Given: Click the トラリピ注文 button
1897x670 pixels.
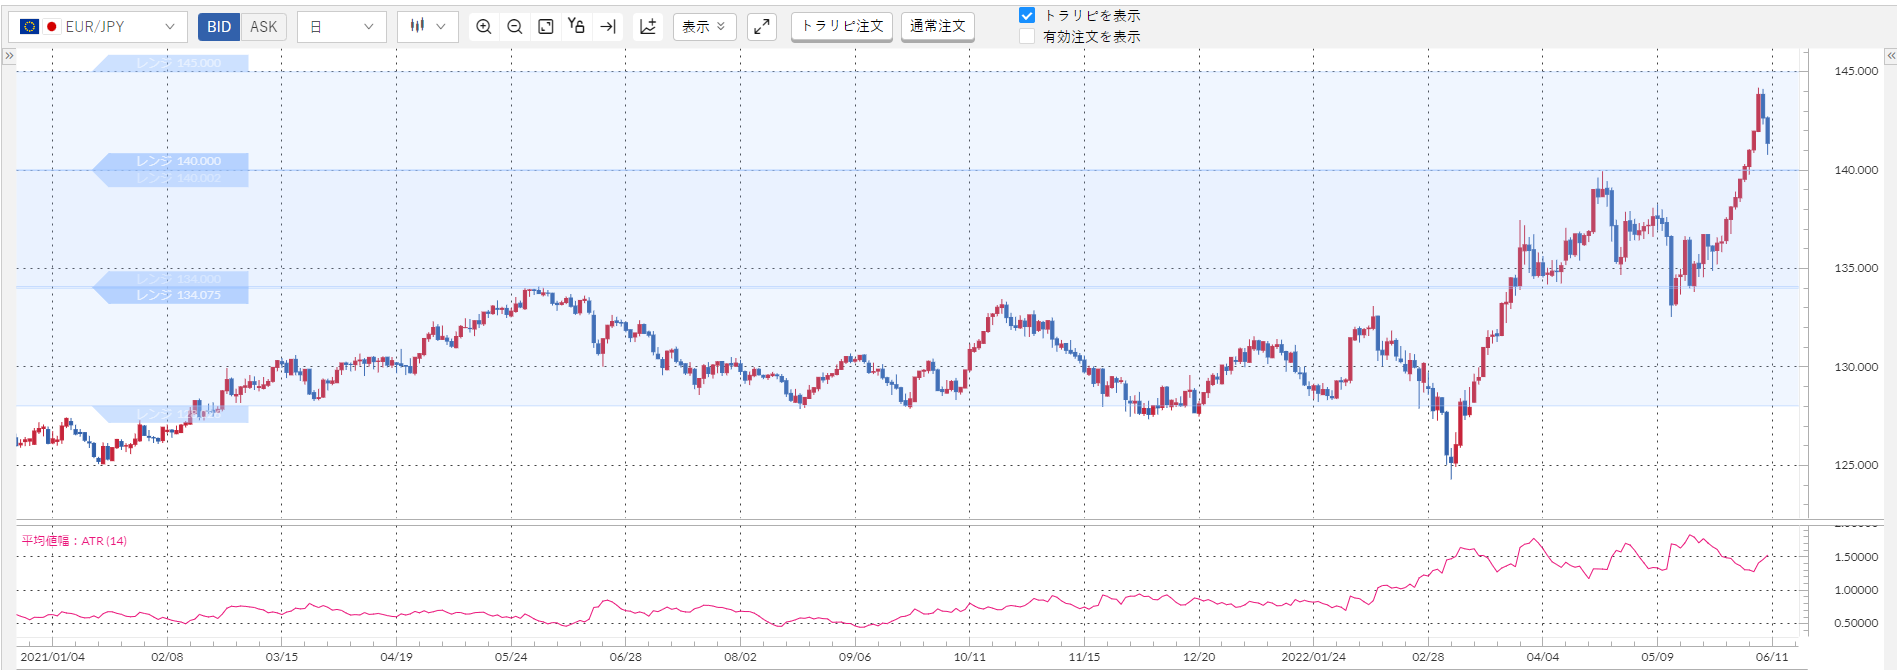Looking at the screenshot, I should [x=842, y=27].
